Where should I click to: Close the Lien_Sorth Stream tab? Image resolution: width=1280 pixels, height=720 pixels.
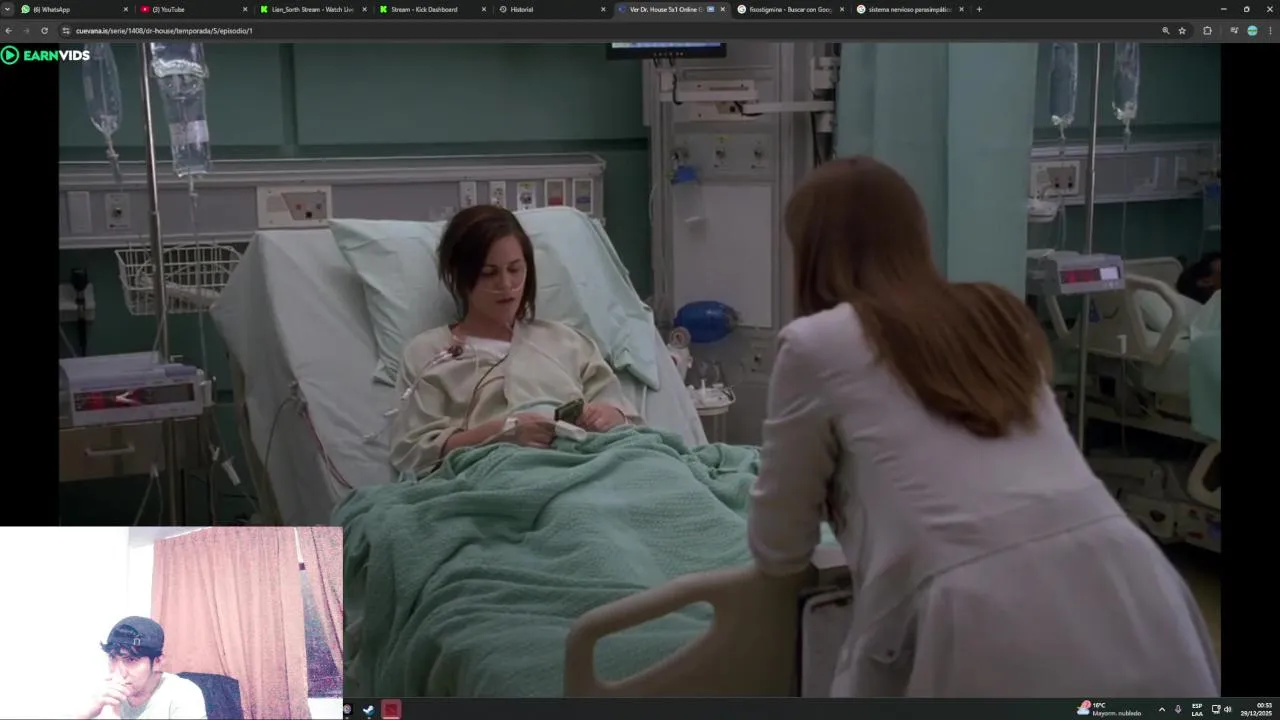[x=365, y=9]
